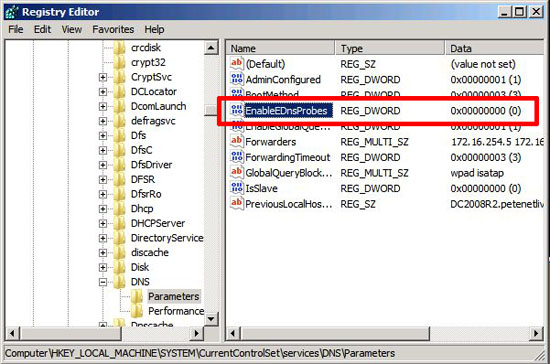The width and height of the screenshot is (550, 364).
Task: Open the File menu
Action: [x=16, y=29]
